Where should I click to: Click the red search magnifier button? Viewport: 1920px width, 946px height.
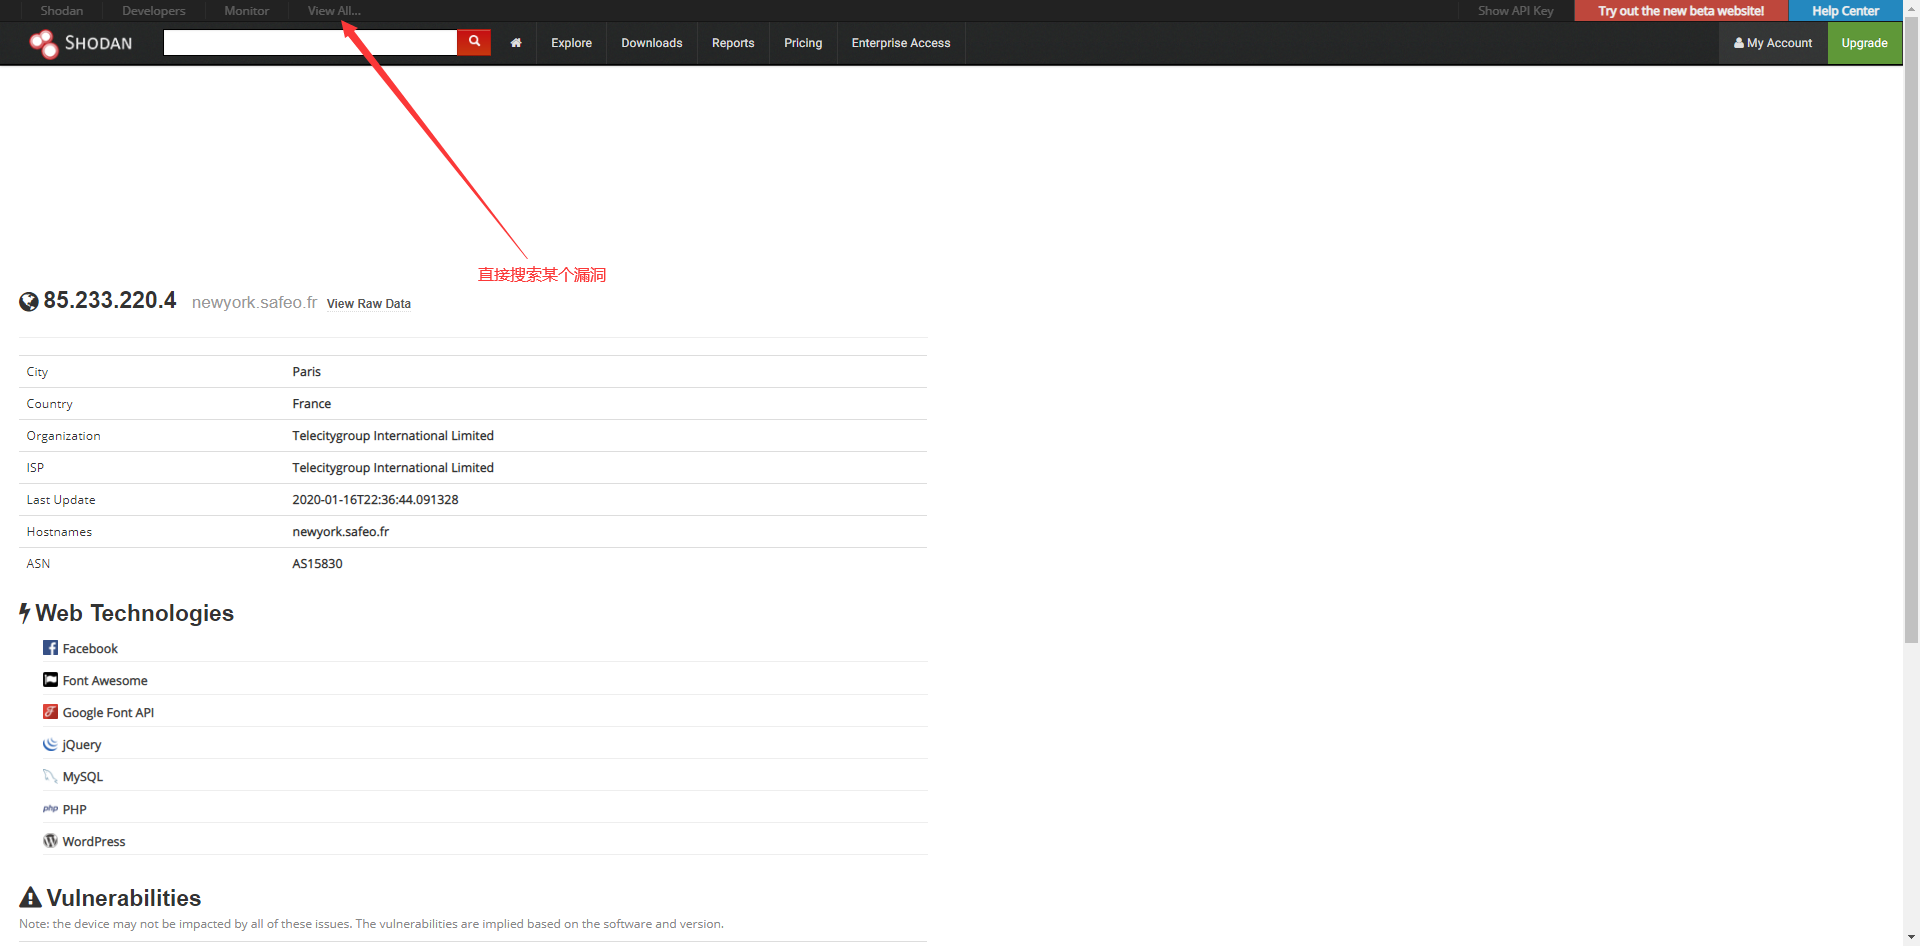(474, 42)
